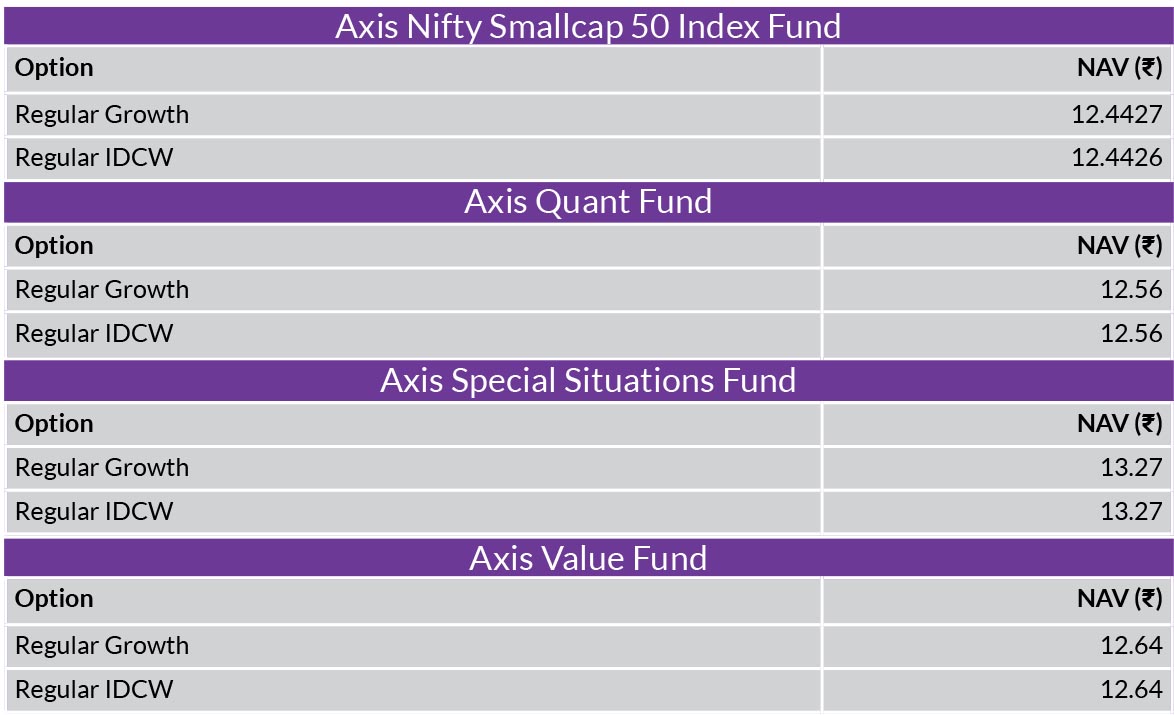Click the Option column header in Value Fund table
The height and width of the screenshot is (715, 1174).
tap(54, 599)
